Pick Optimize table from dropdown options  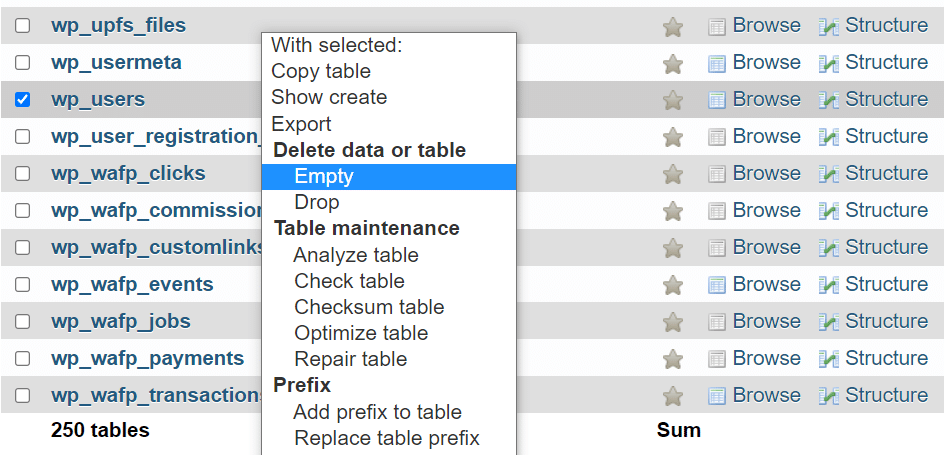(361, 333)
